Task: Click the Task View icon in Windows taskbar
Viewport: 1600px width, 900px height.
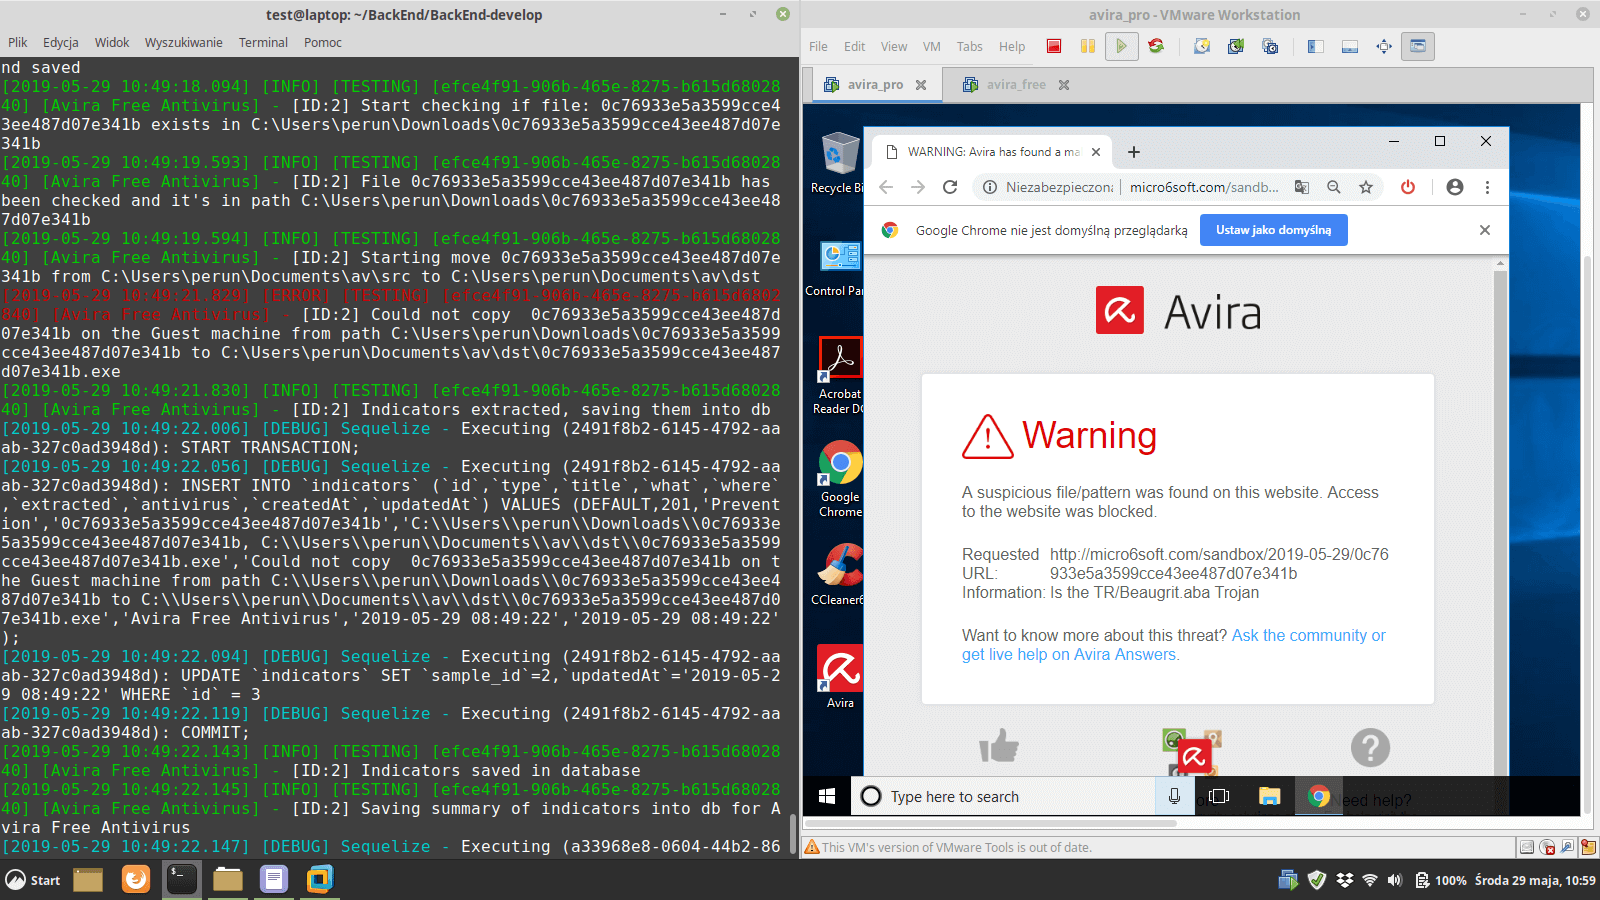Action: coord(1219,796)
